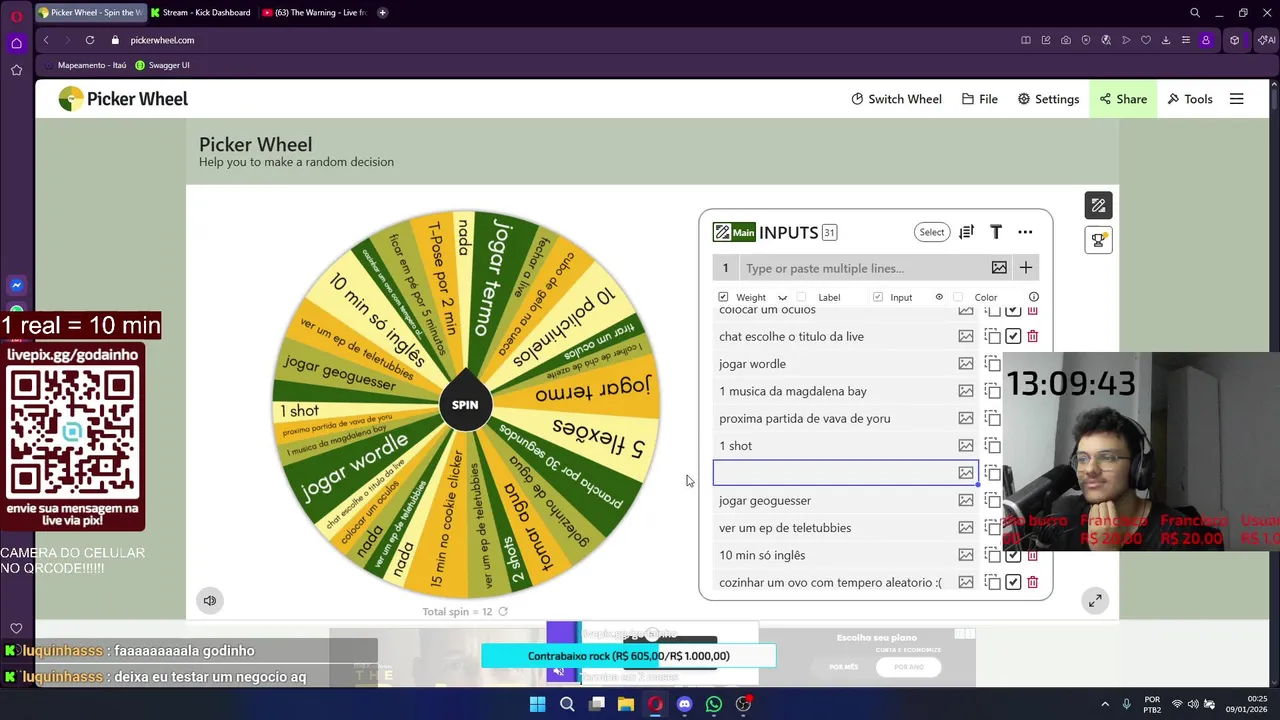
Task: Click the Select button in INPUTS panel
Action: click(932, 232)
